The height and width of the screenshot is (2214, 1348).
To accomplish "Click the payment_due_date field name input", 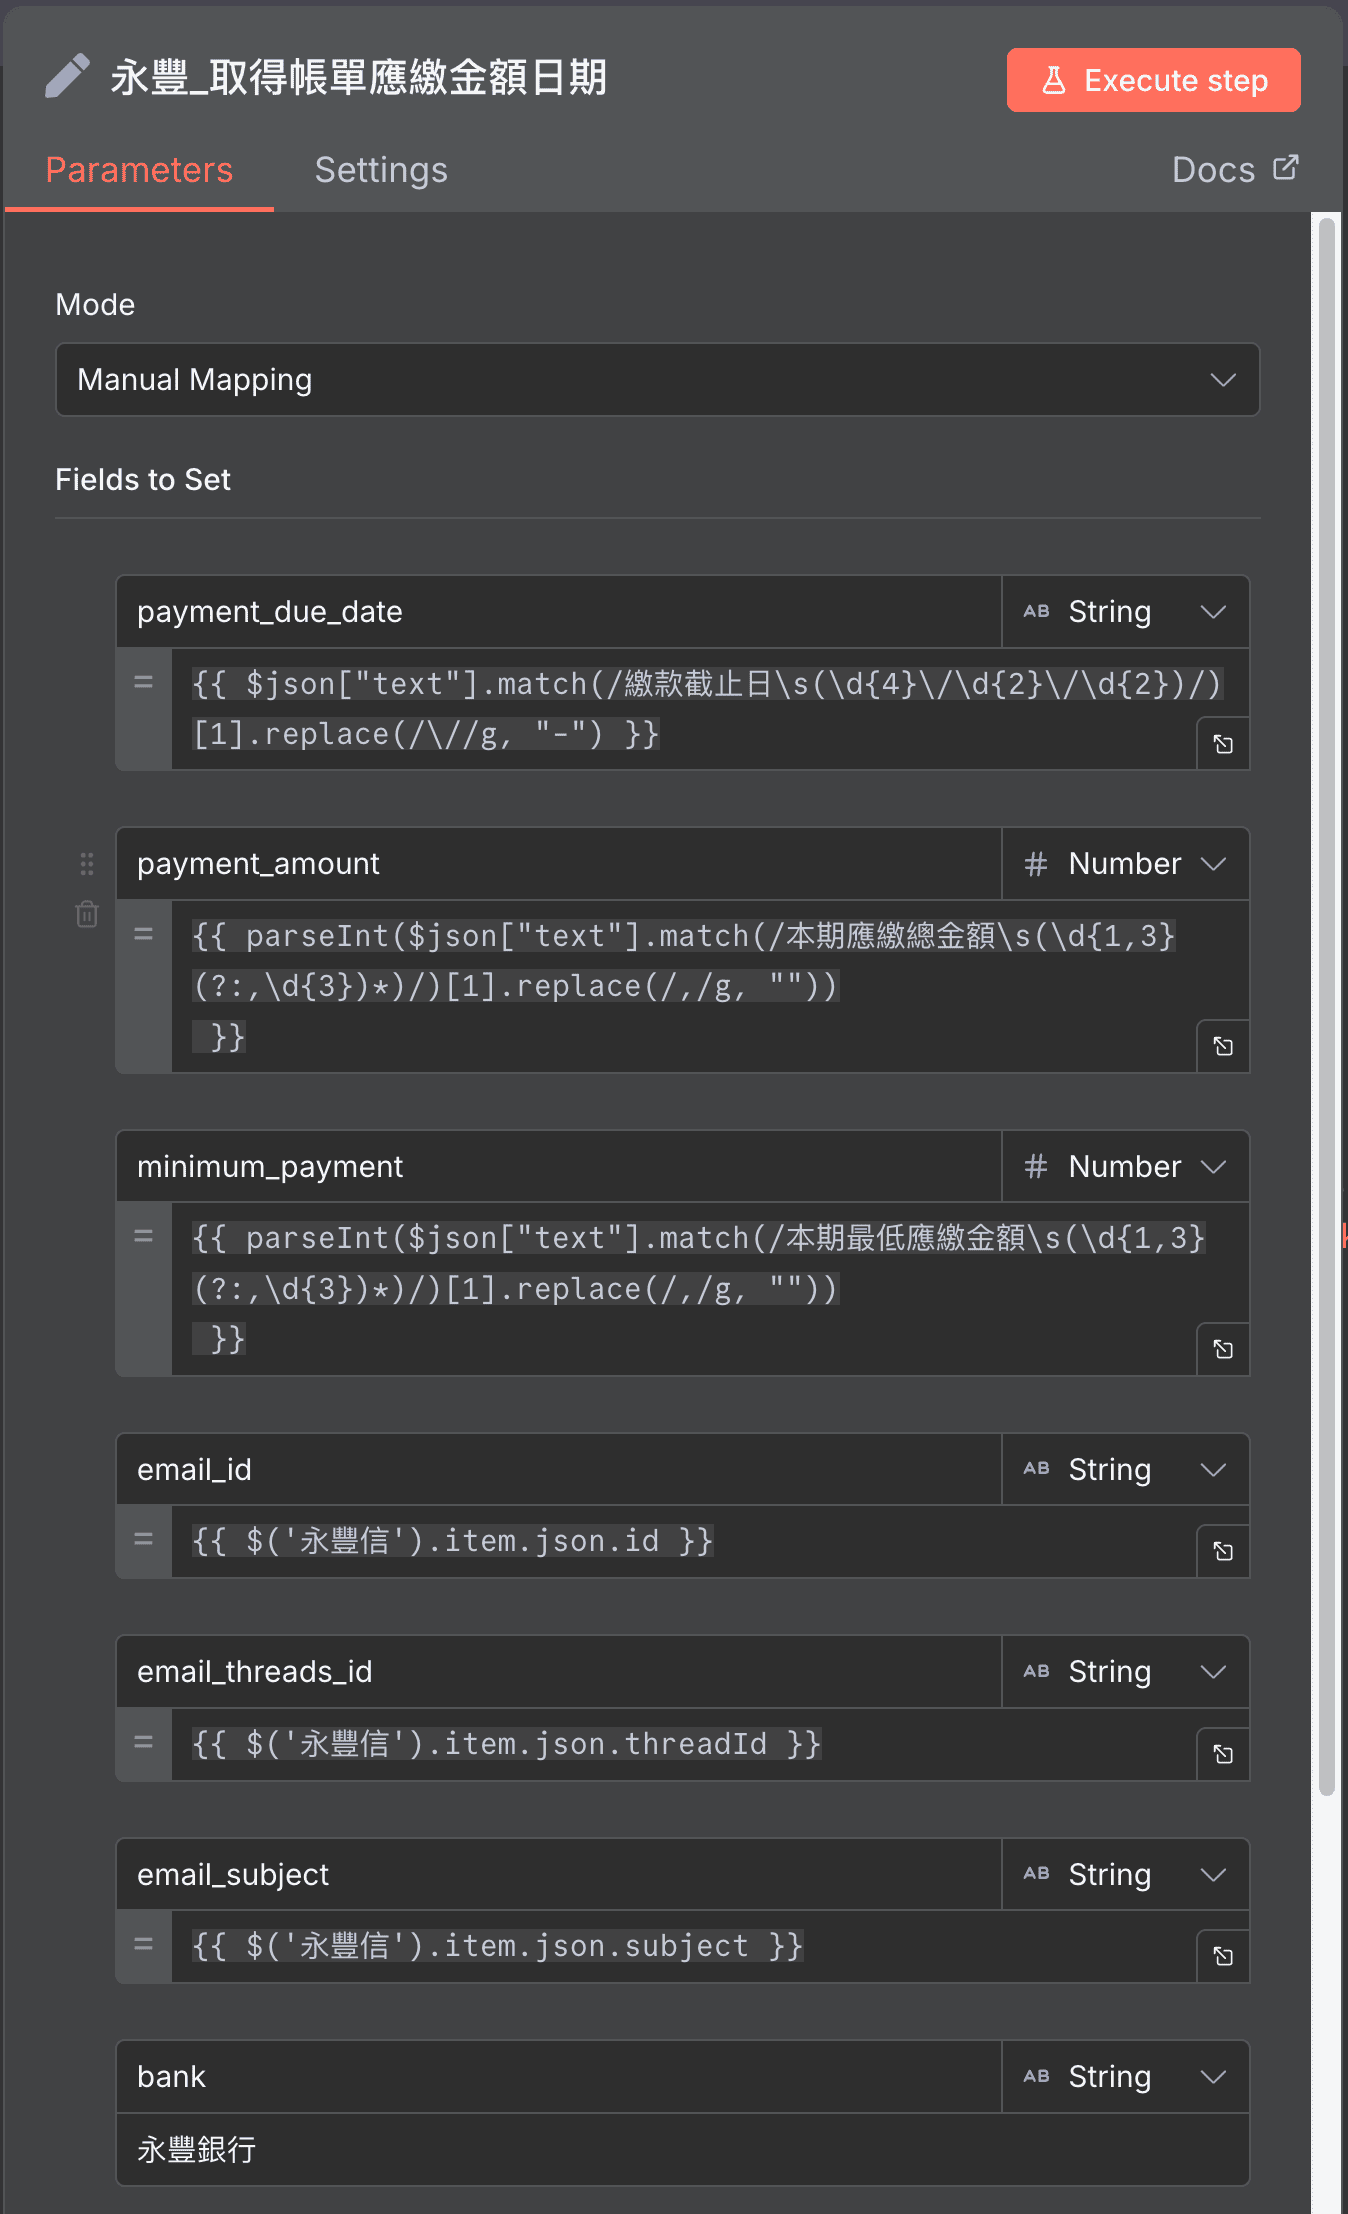I will tap(558, 611).
